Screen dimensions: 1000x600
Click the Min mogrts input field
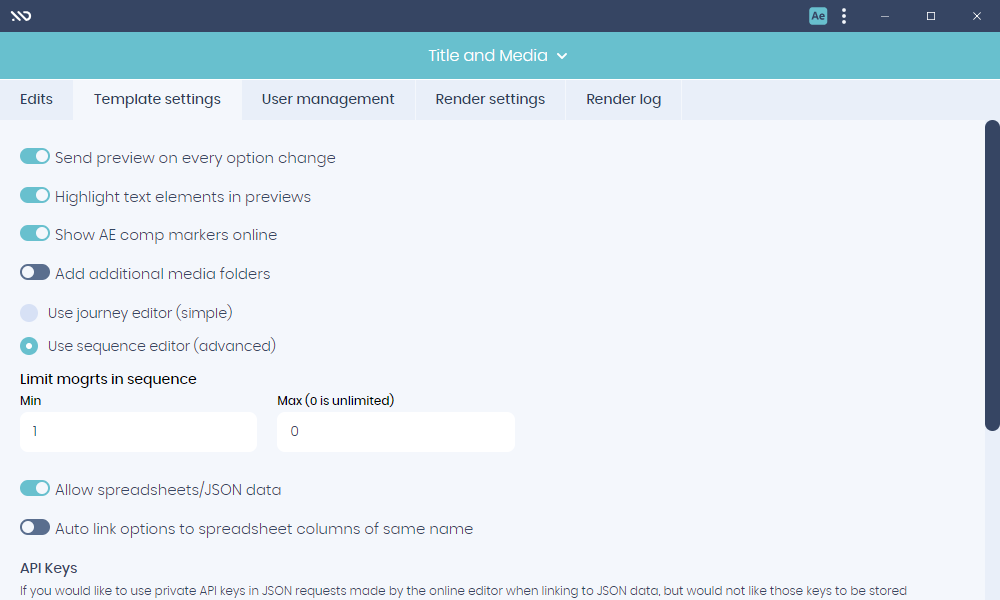(138, 432)
